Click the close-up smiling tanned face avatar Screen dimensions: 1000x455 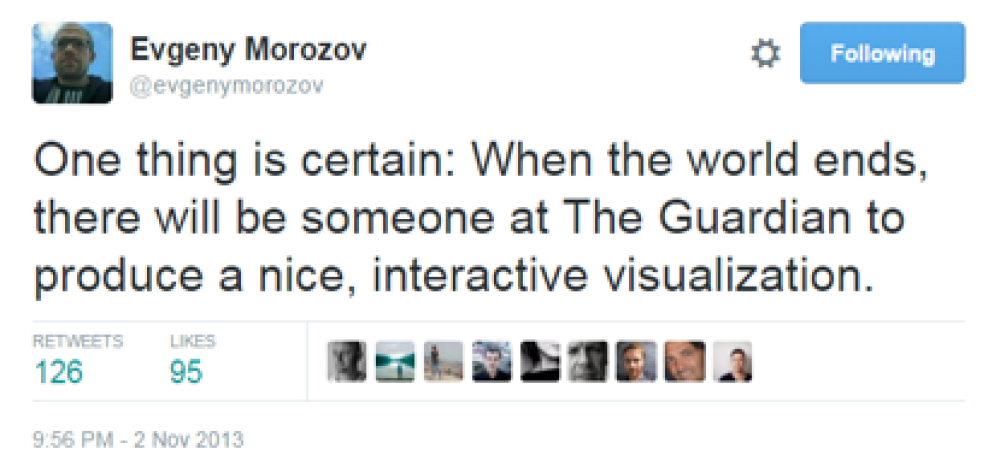tap(684, 361)
